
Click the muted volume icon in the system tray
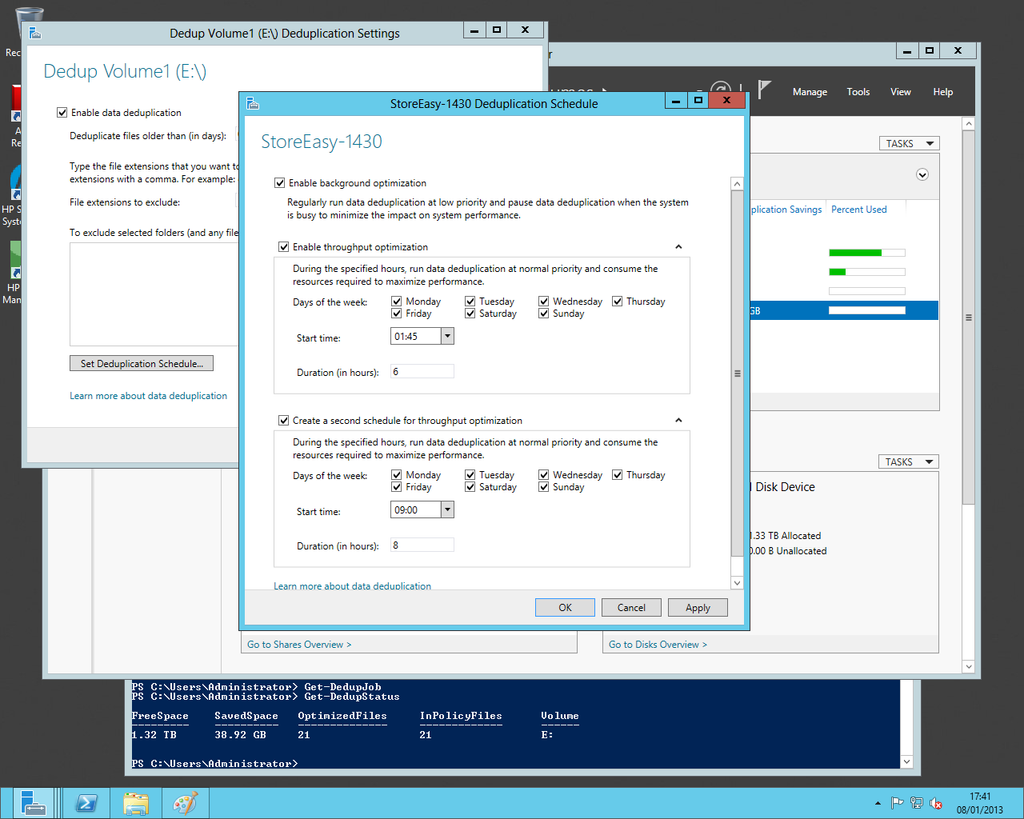click(x=936, y=802)
